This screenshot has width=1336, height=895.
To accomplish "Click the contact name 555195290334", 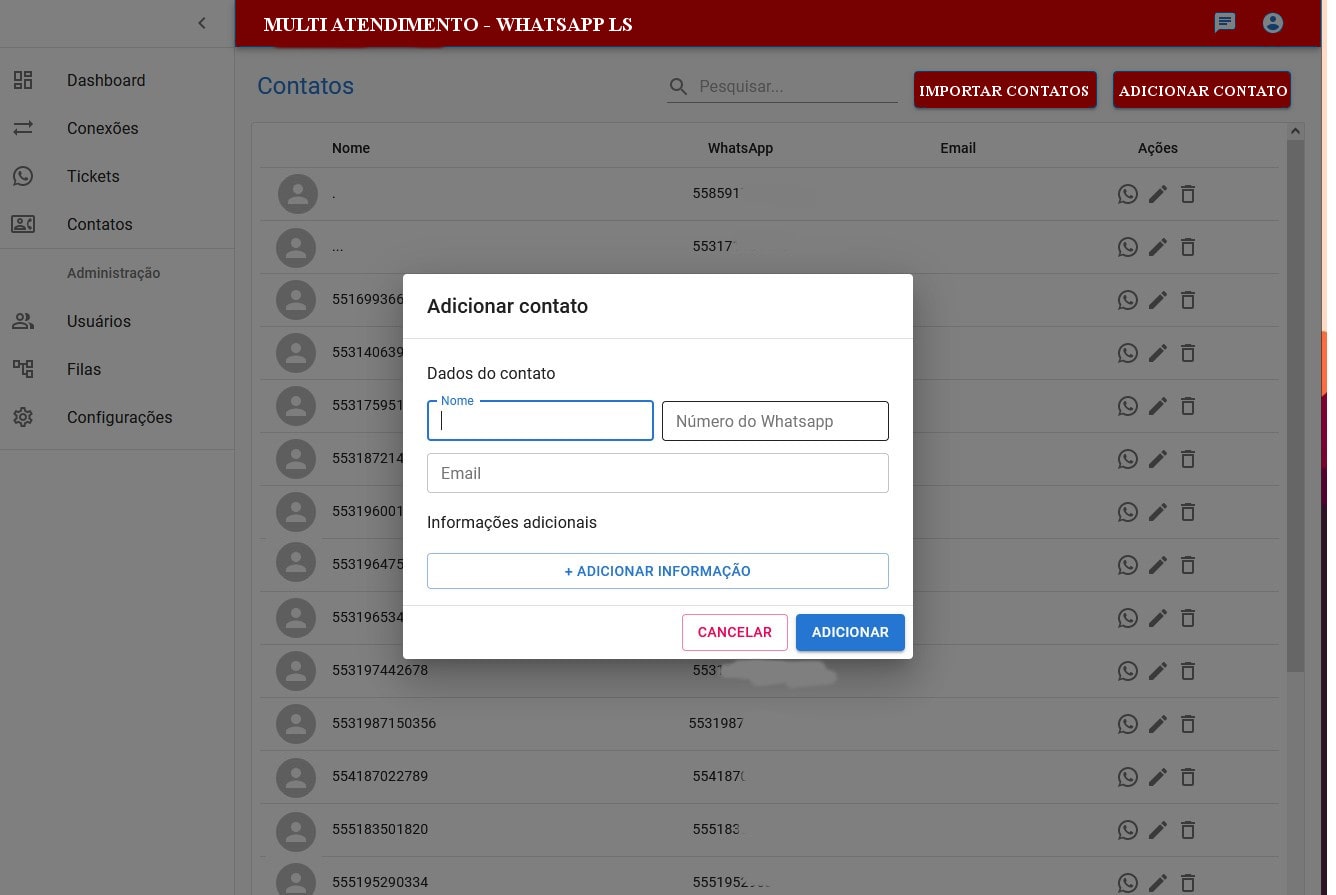I will 380,882.
